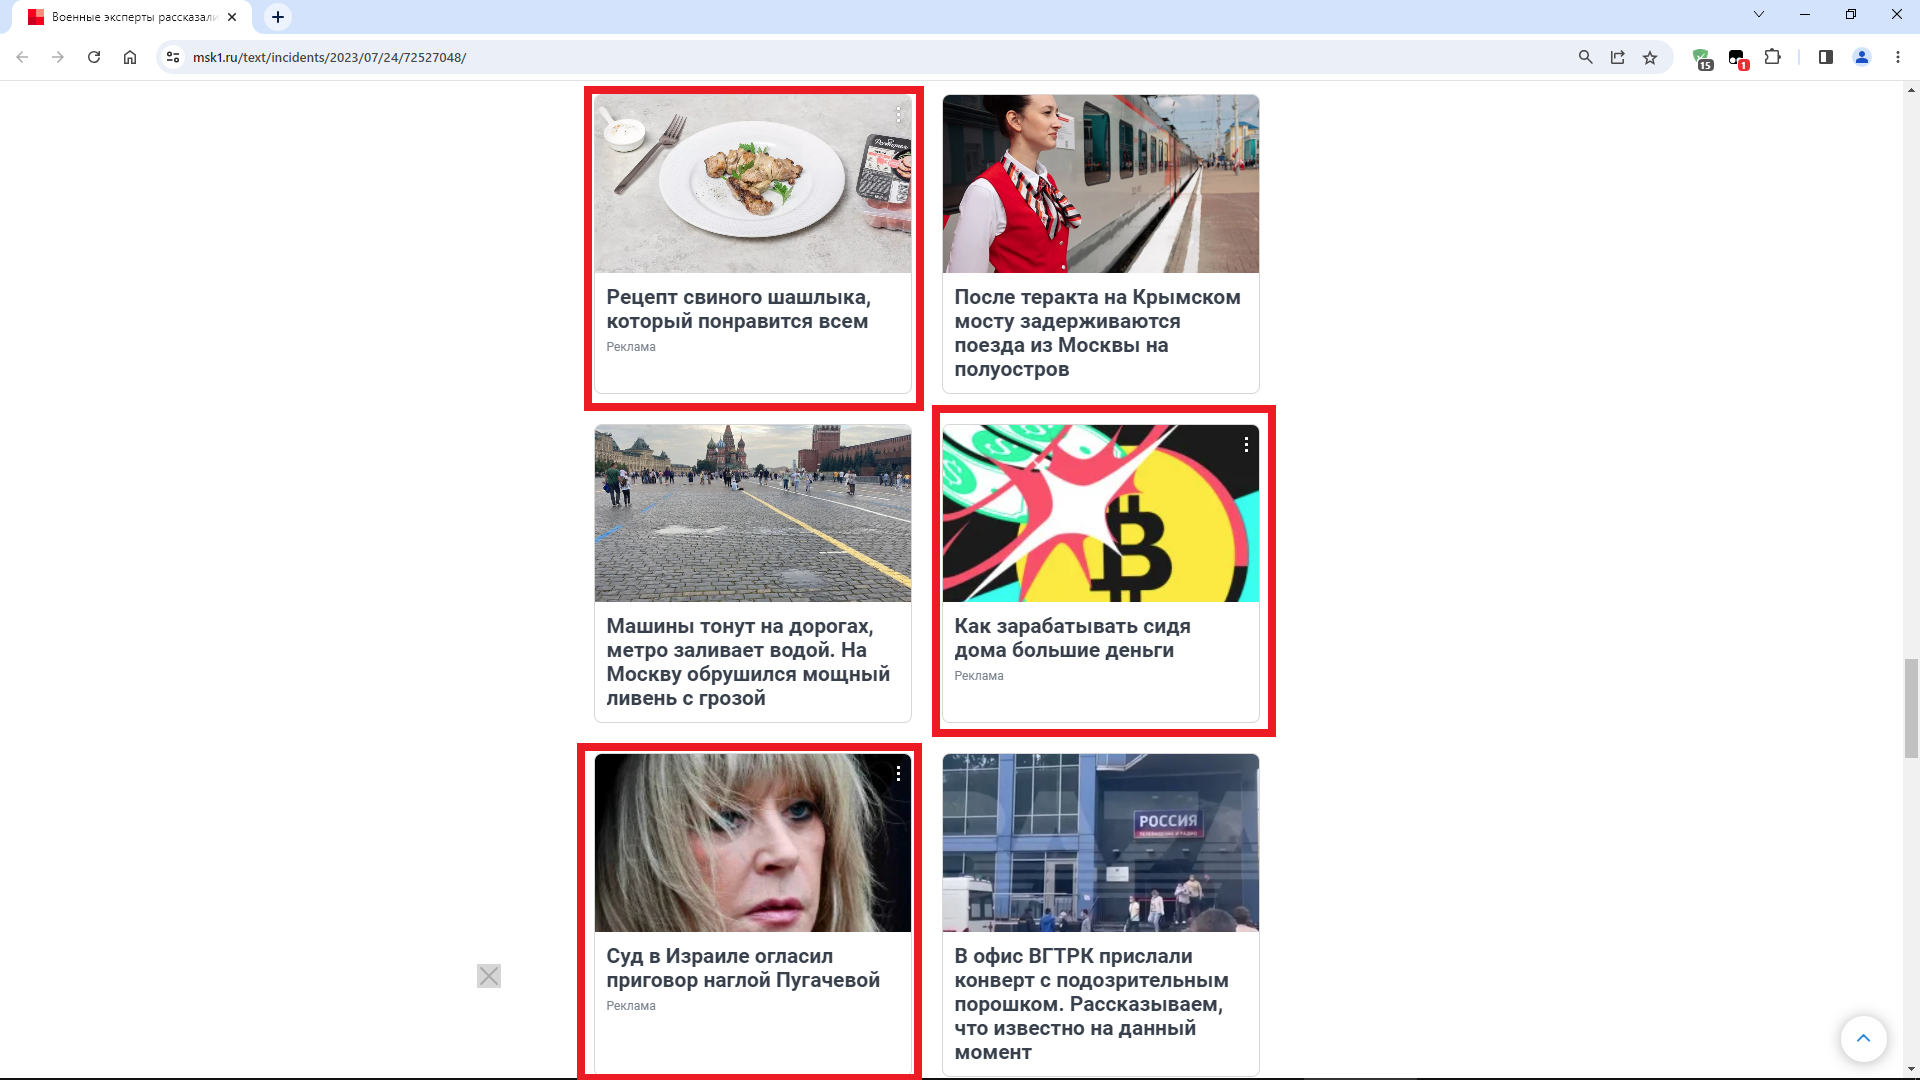The height and width of the screenshot is (1080, 1920).
Task: Click the zoom magnifier icon in address bar
Action: (1585, 57)
